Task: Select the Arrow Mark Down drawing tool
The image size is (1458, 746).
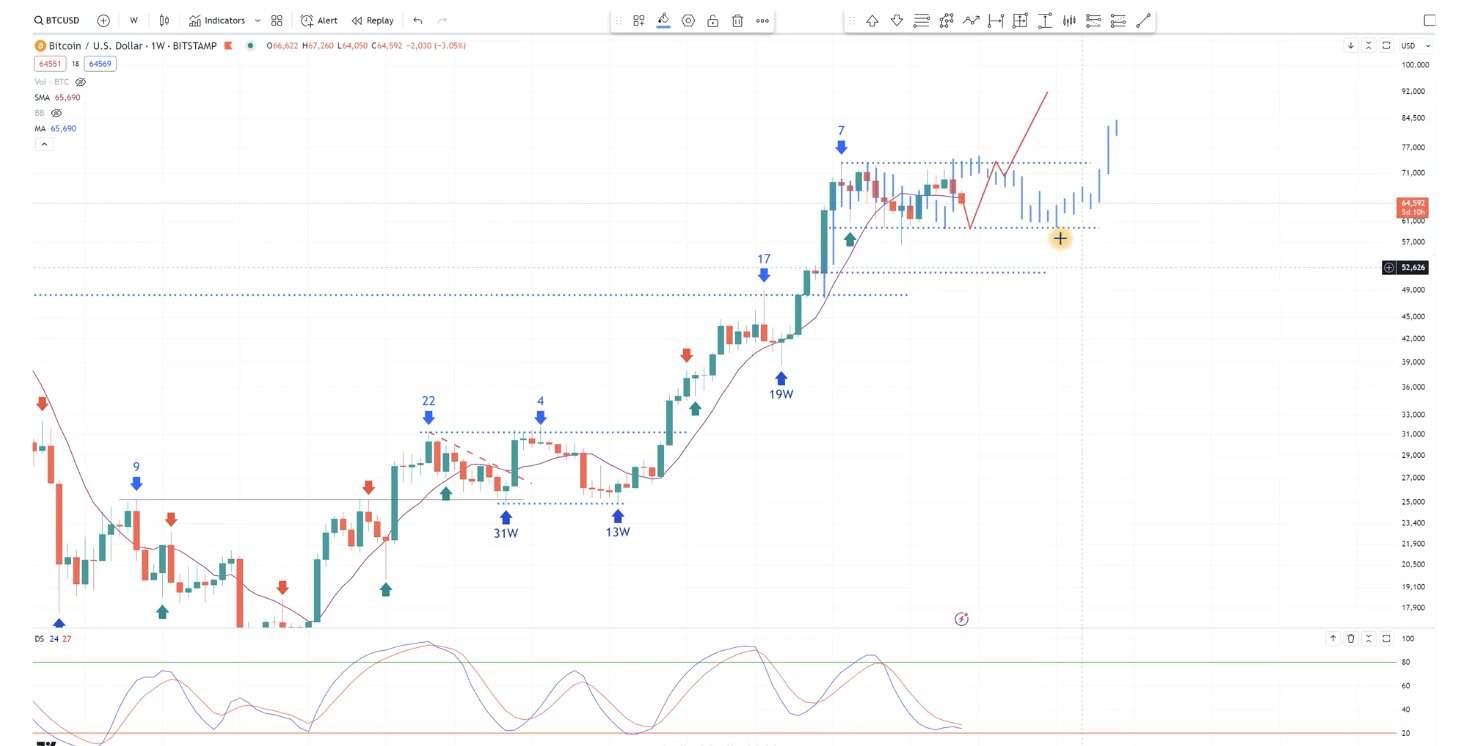Action: 896,20
